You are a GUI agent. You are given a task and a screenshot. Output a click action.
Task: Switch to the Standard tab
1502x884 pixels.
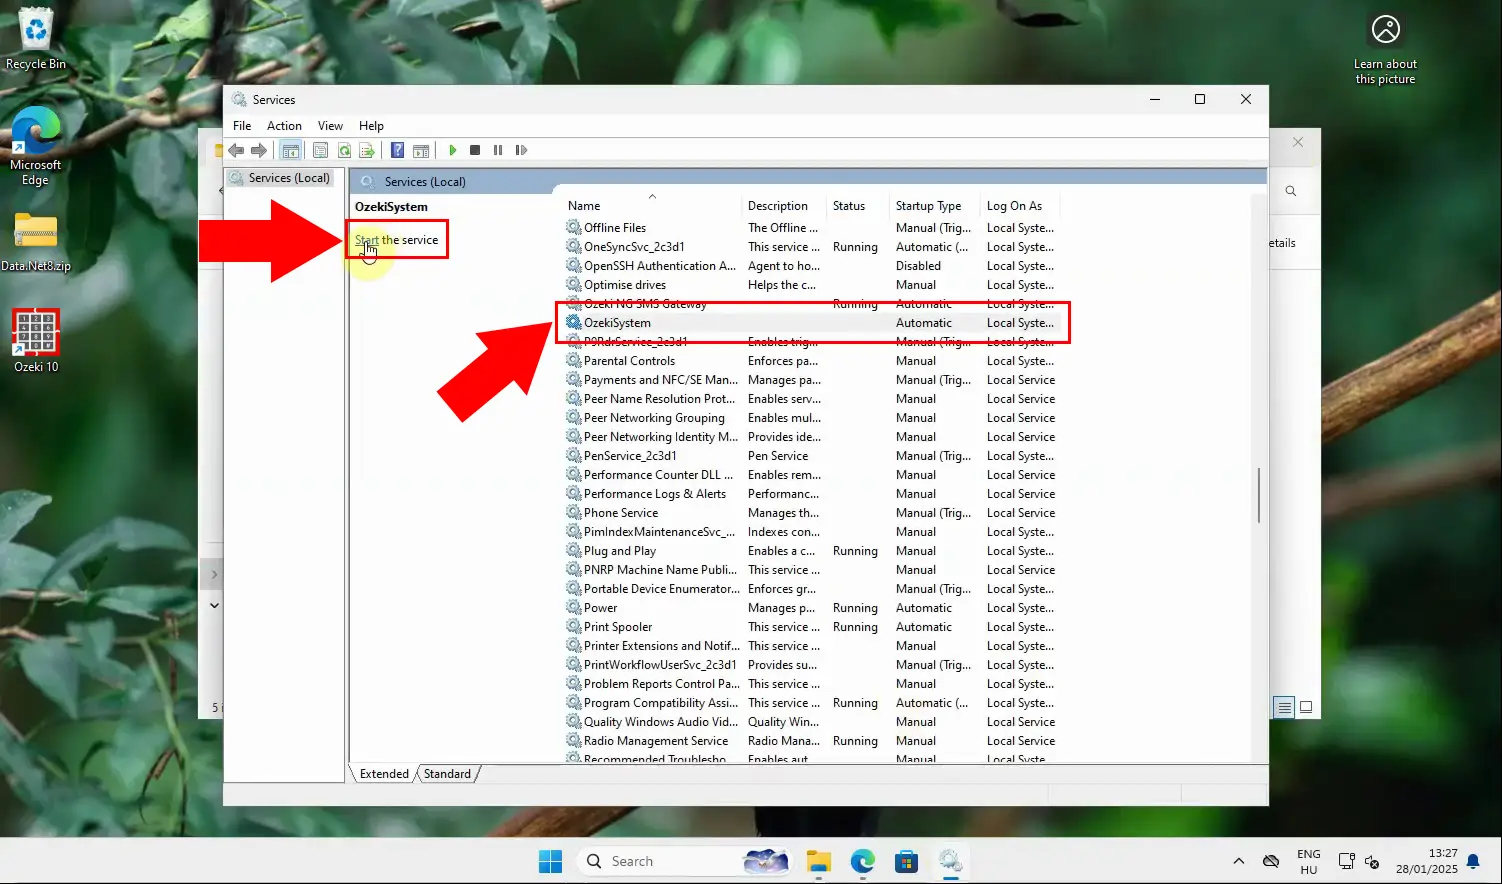[447, 774]
